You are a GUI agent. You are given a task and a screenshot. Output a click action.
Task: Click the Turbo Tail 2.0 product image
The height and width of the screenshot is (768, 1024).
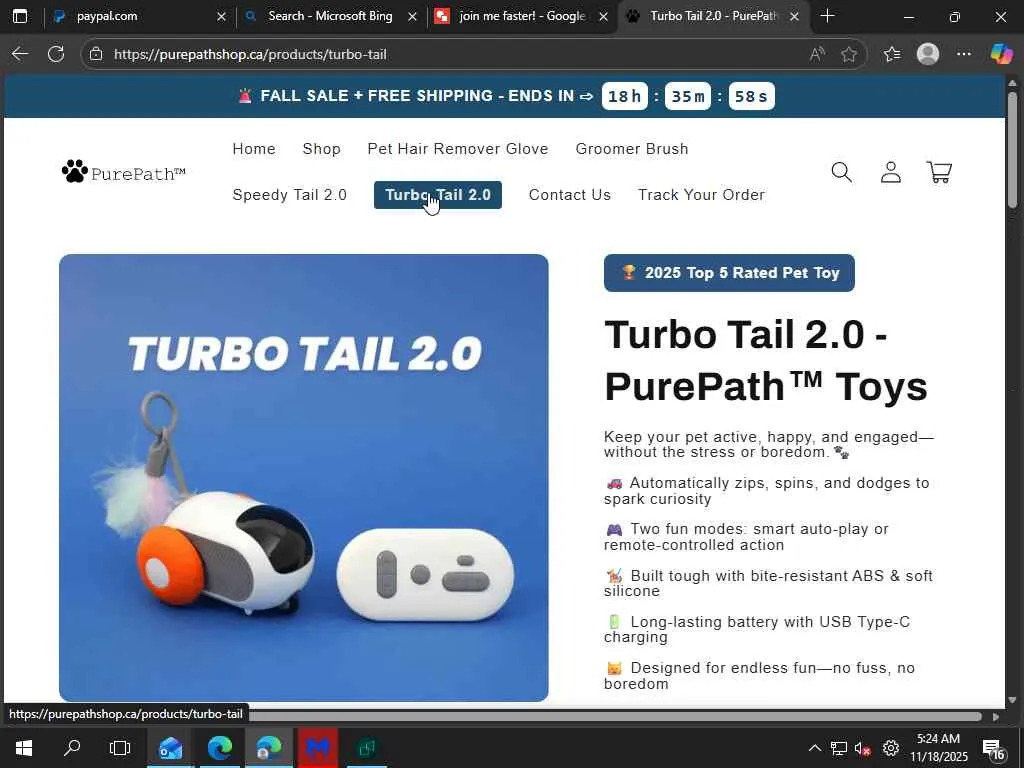coord(304,477)
